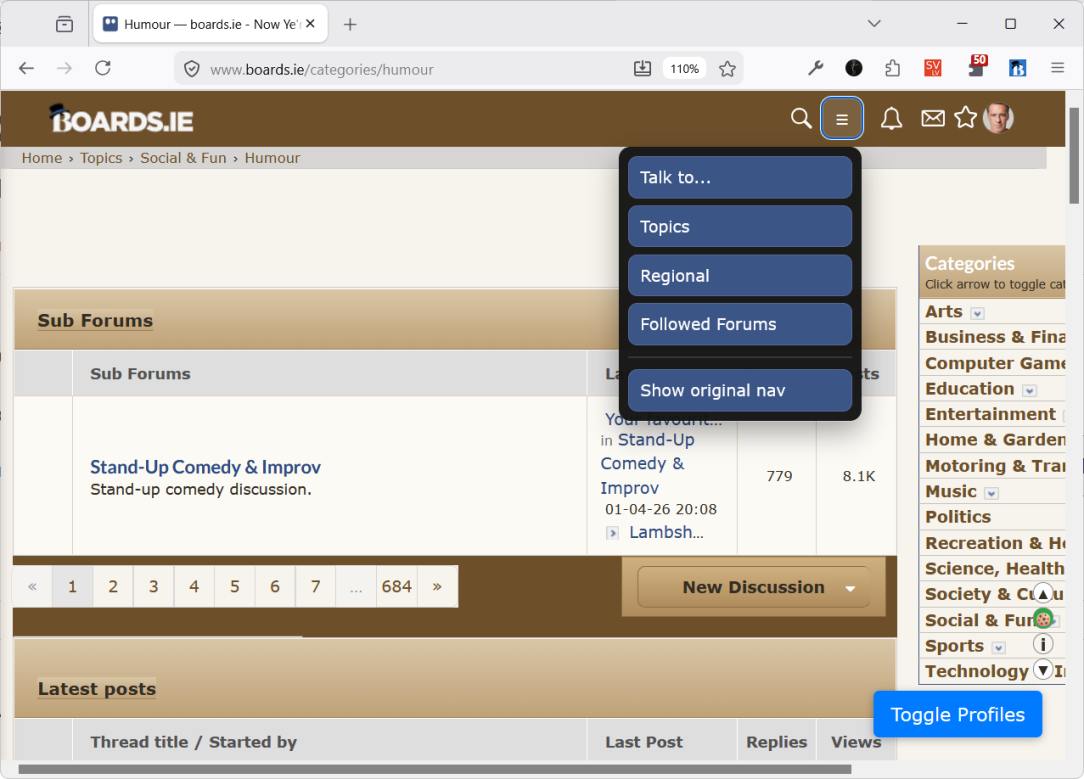Switch to the Humour browser tab
The image size is (1084, 779).
210,24
